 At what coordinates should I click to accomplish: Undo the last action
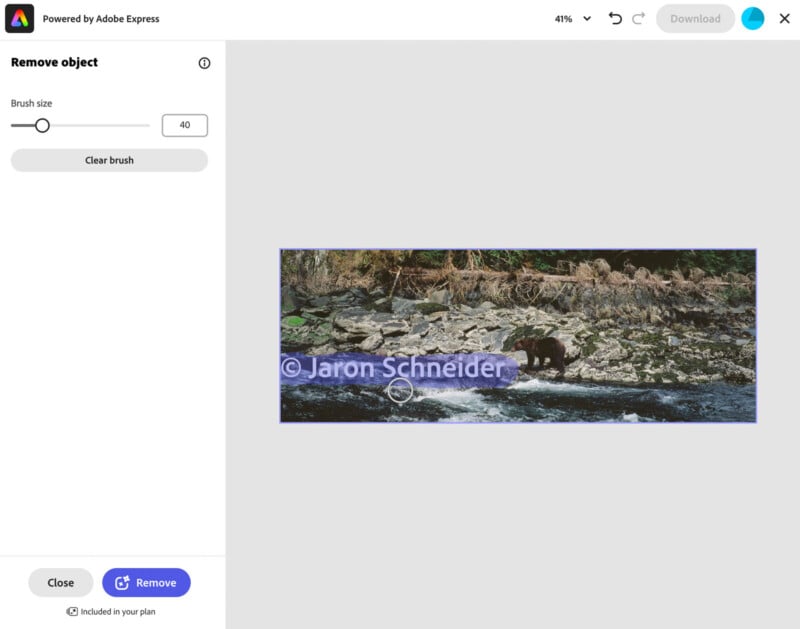click(x=615, y=19)
